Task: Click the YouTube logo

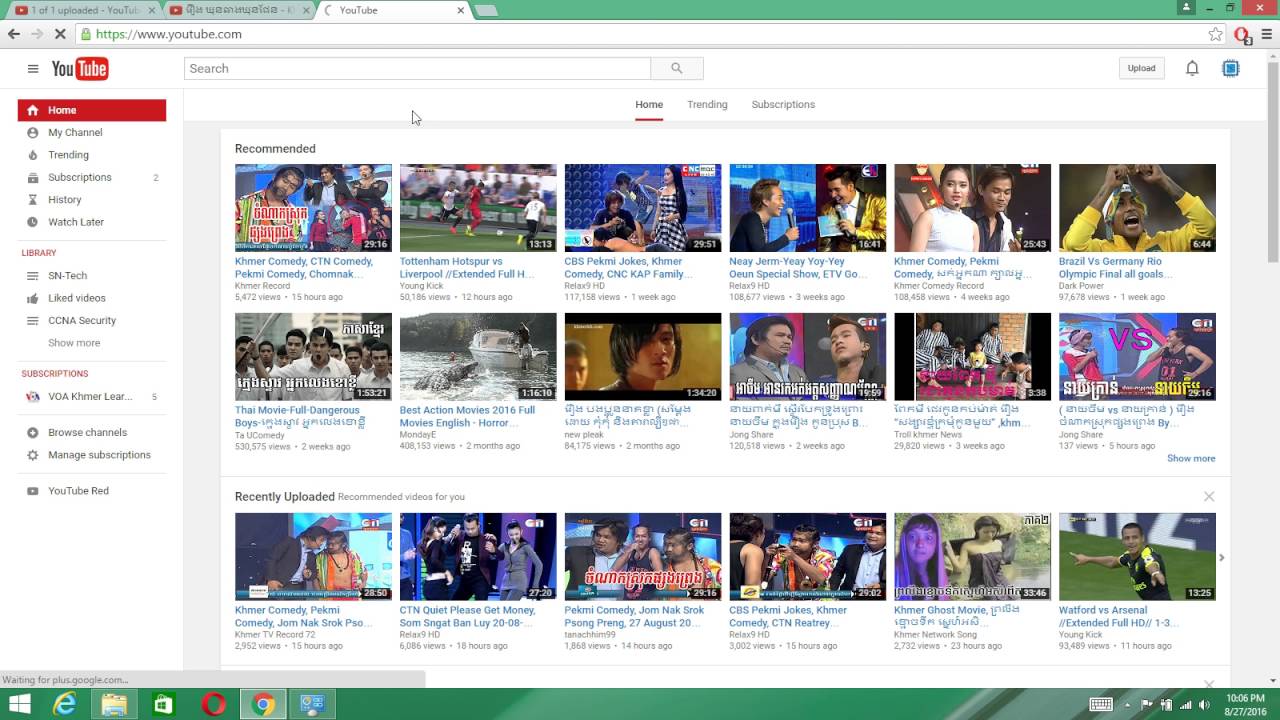Action: [80, 69]
